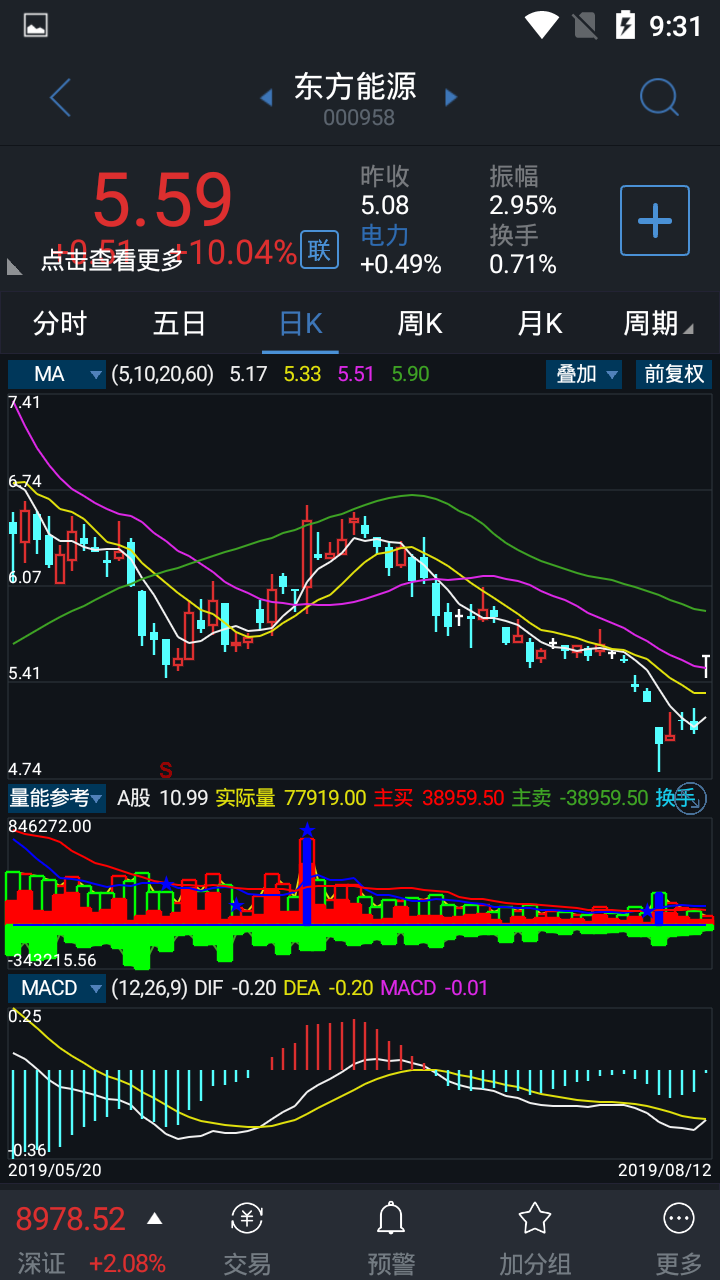This screenshot has height=1280, width=720.
Task: Open the 周期 period dropdown
Action: click(x=658, y=323)
